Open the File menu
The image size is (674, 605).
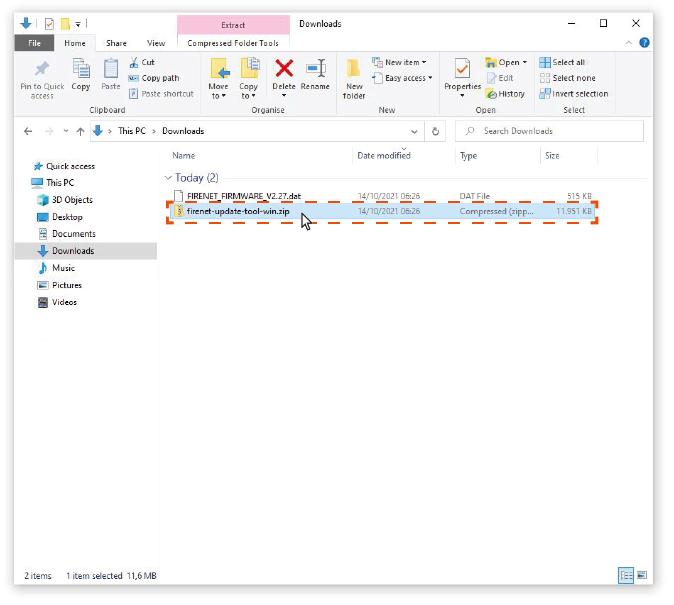pos(34,43)
